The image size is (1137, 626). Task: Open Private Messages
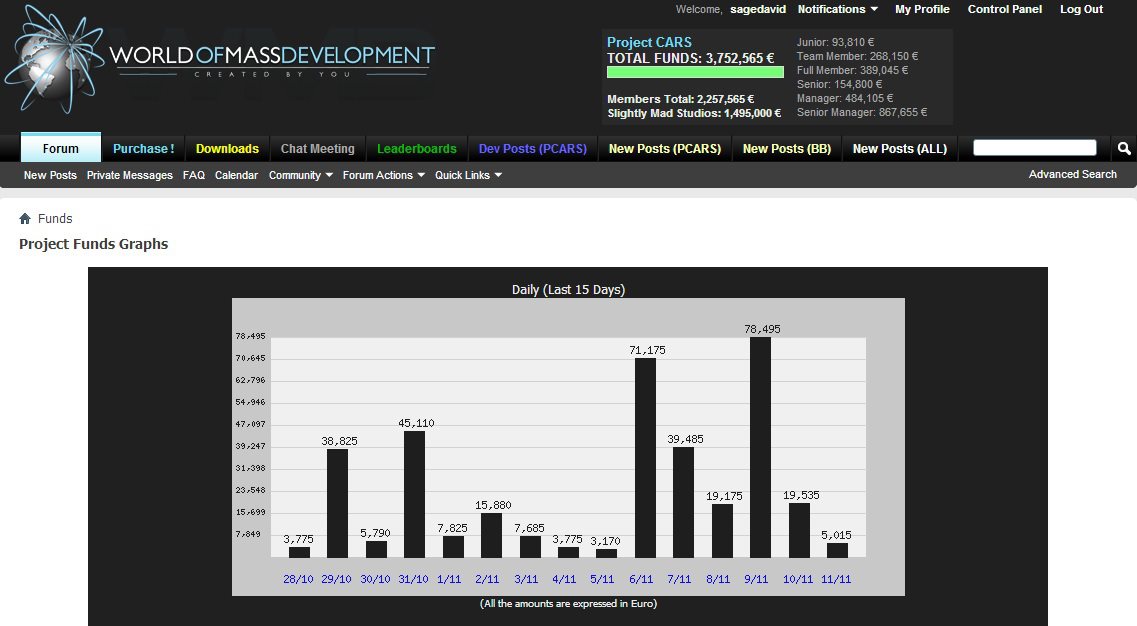click(x=130, y=175)
